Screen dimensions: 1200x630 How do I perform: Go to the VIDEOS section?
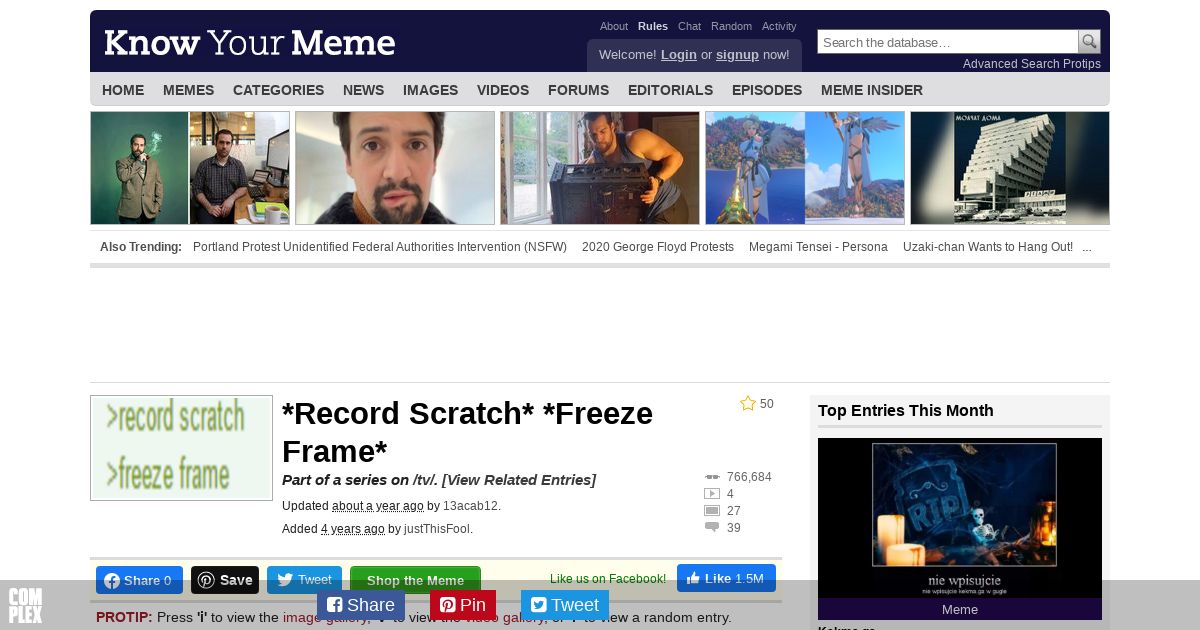pos(503,90)
